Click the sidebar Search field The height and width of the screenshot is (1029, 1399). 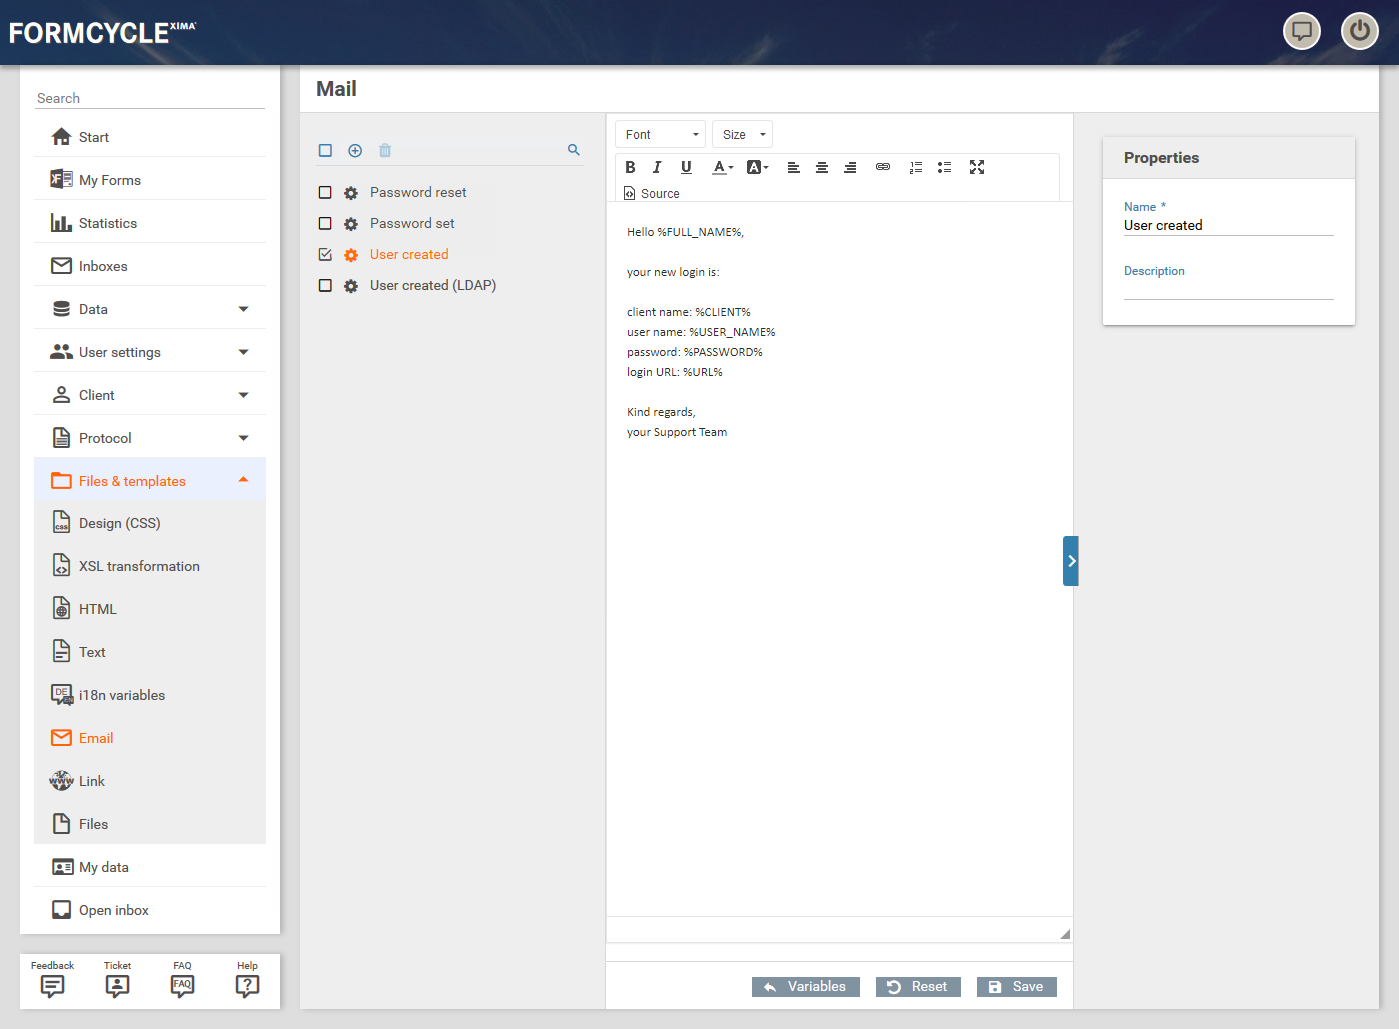tap(150, 98)
